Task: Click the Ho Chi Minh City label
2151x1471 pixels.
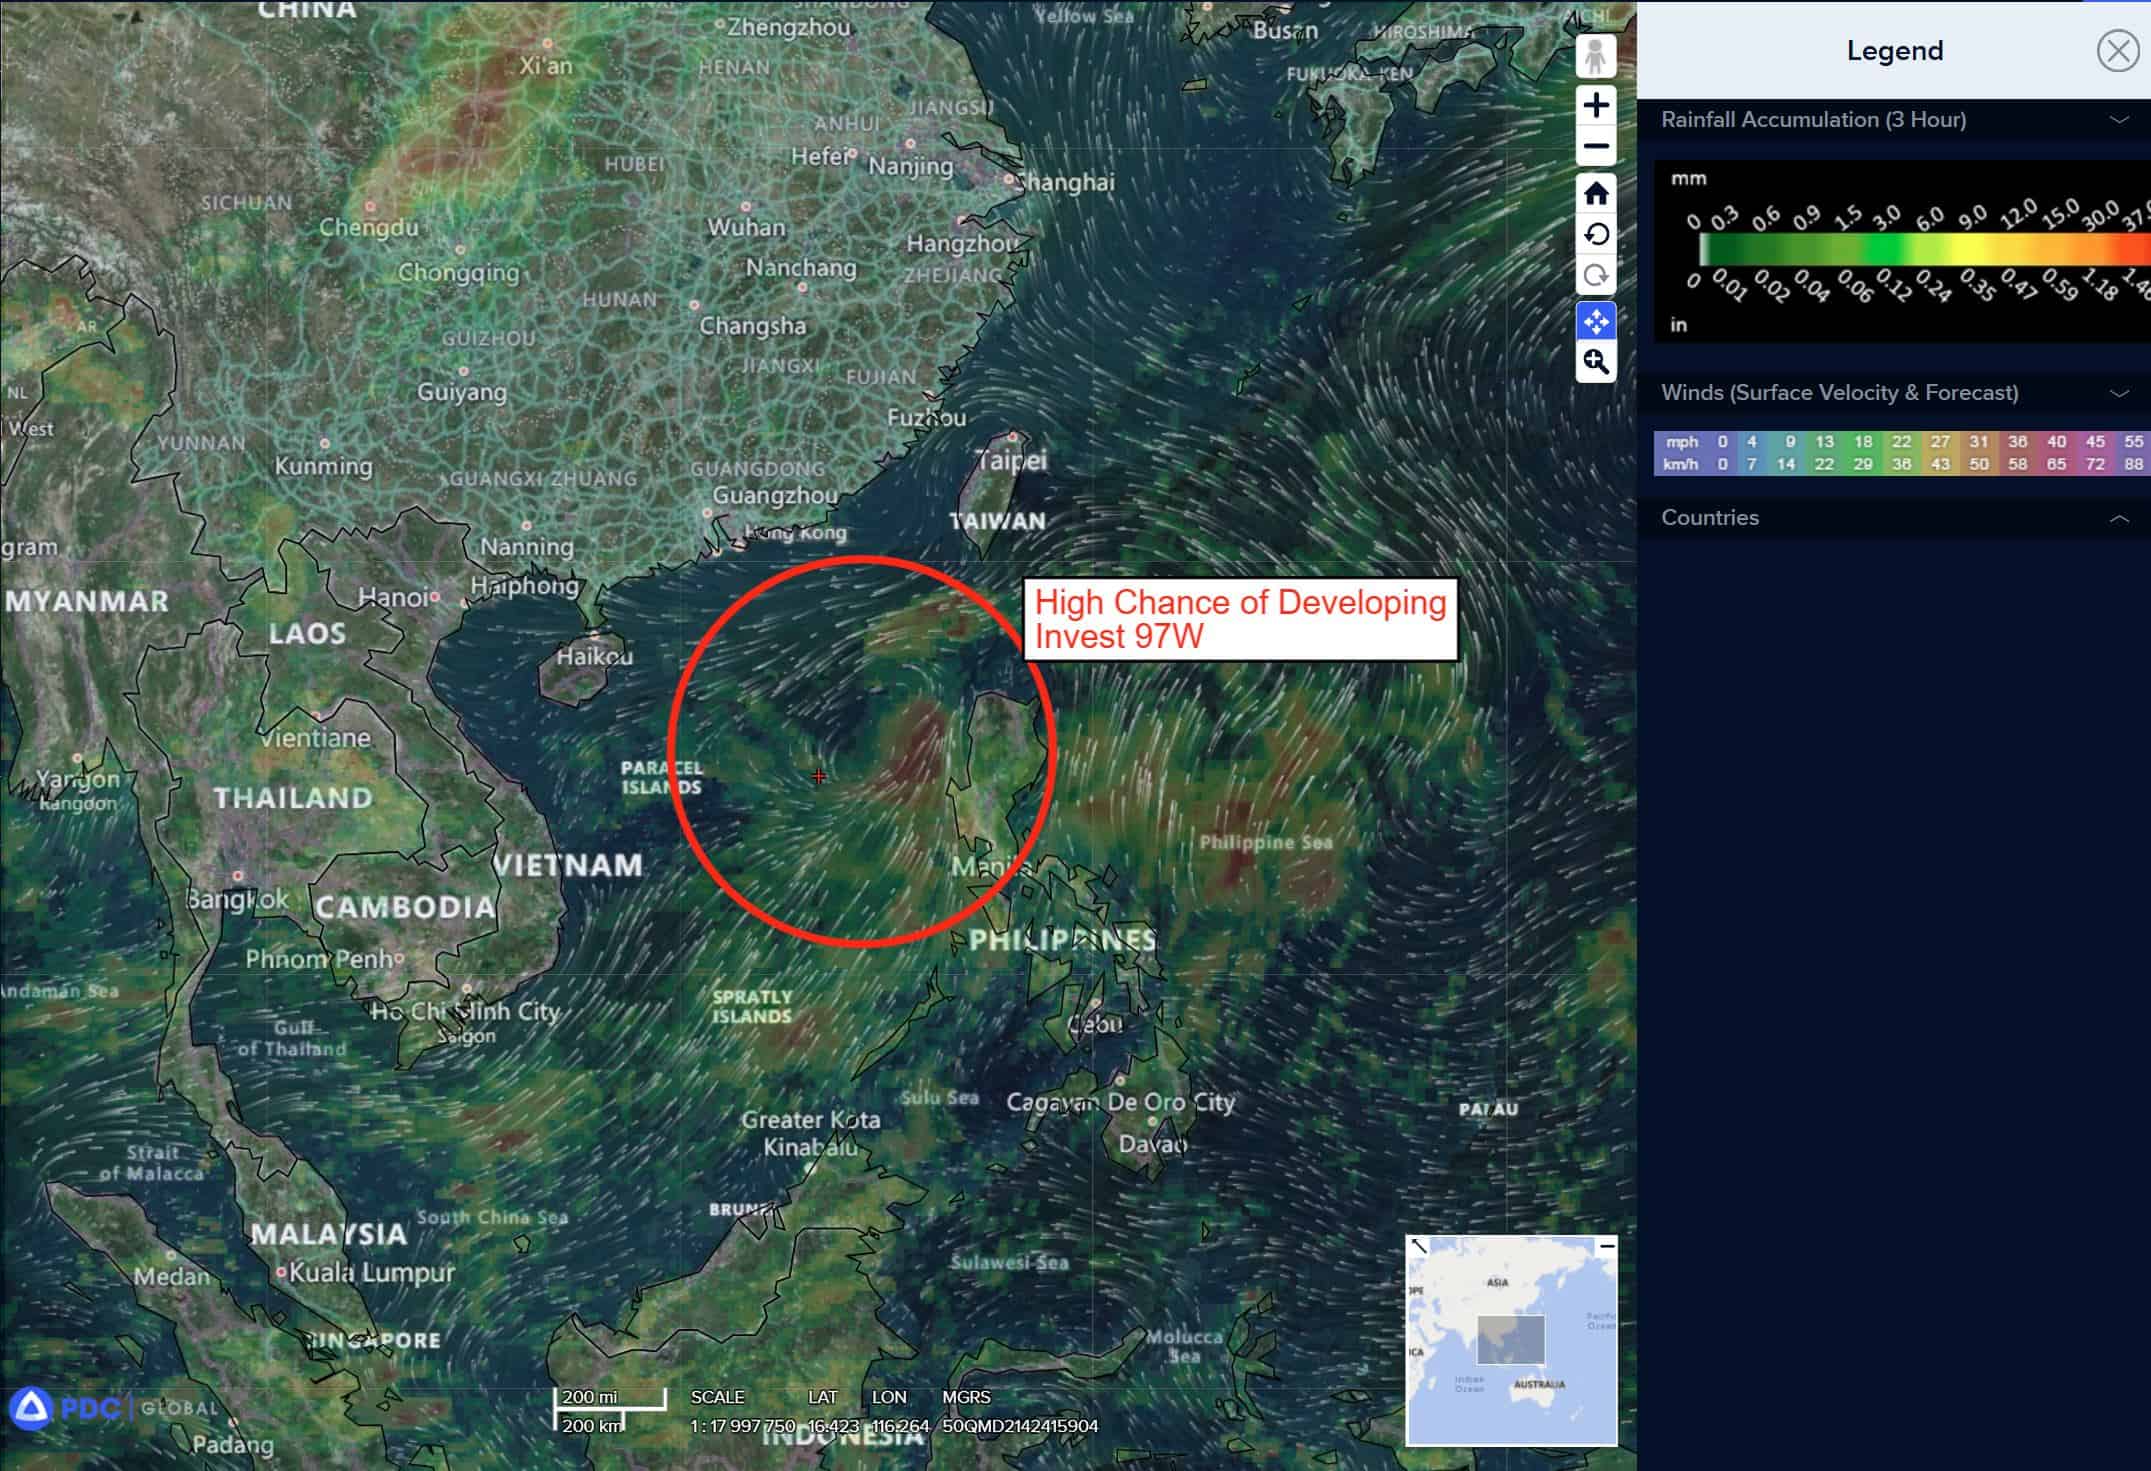Action: click(465, 1011)
